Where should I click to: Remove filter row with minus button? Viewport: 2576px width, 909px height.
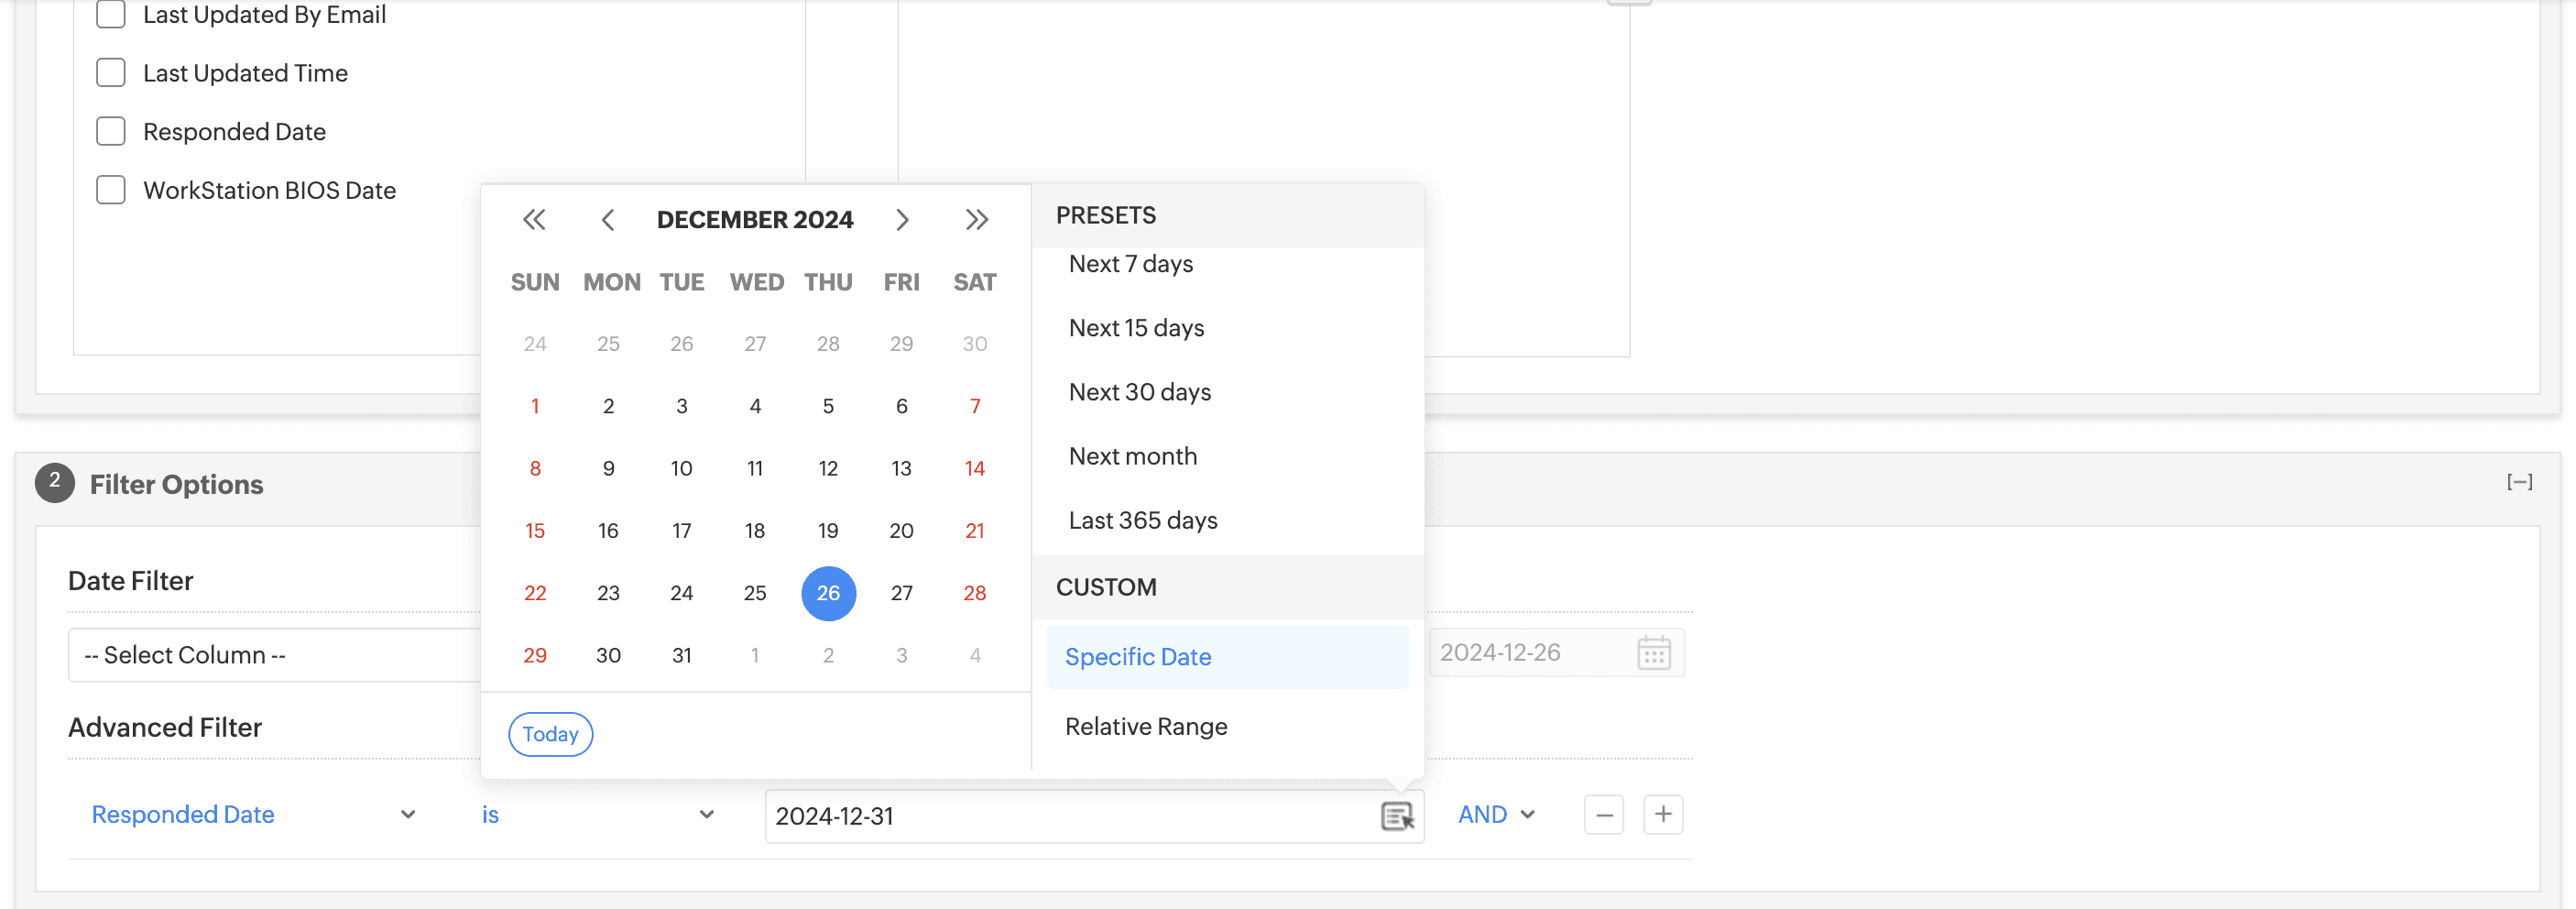[1603, 815]
